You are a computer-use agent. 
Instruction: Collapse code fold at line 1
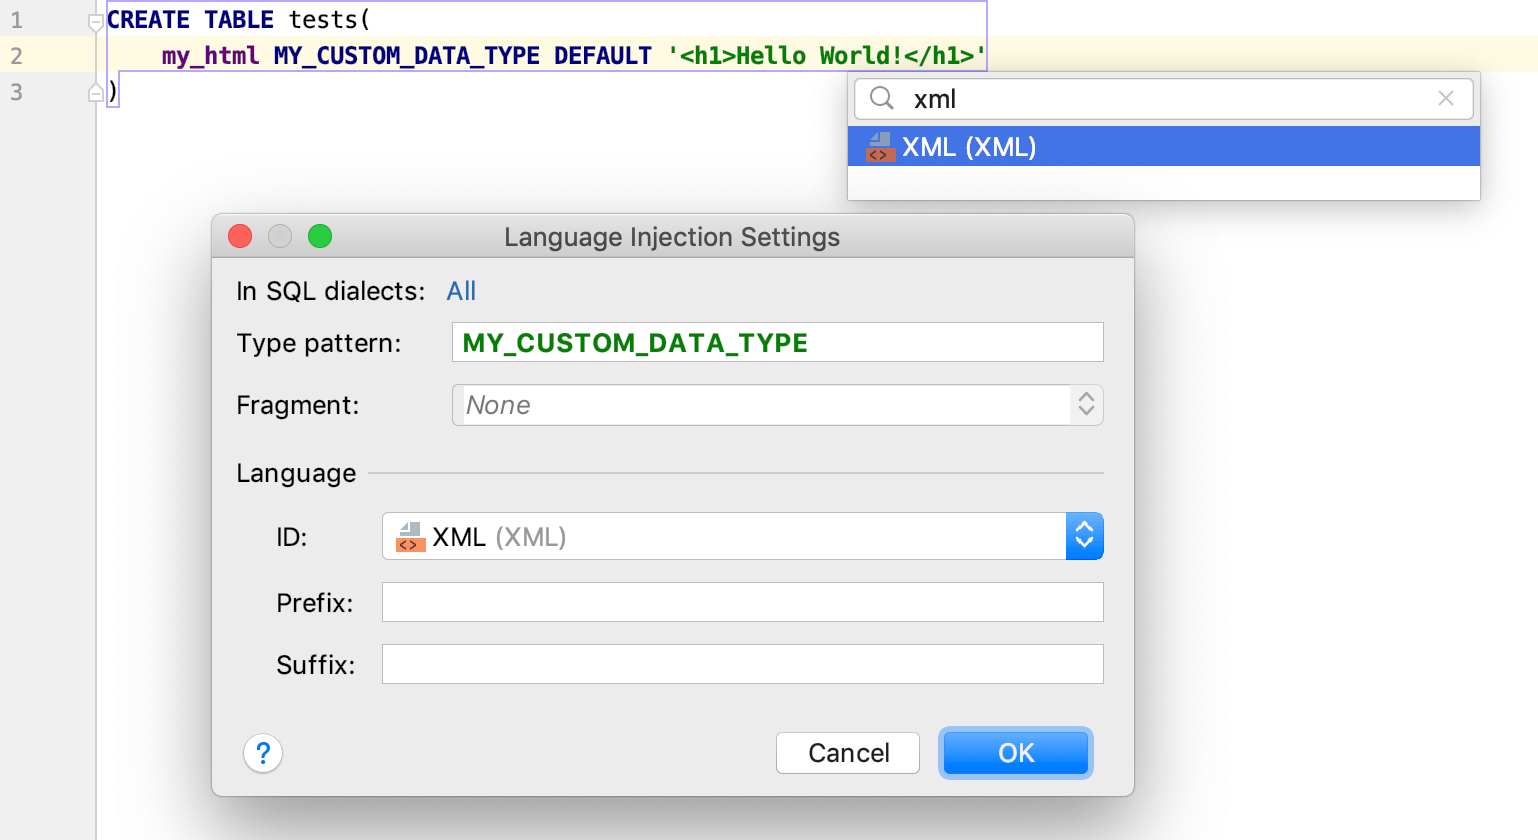pyautogui.click(x=96, y=21)
